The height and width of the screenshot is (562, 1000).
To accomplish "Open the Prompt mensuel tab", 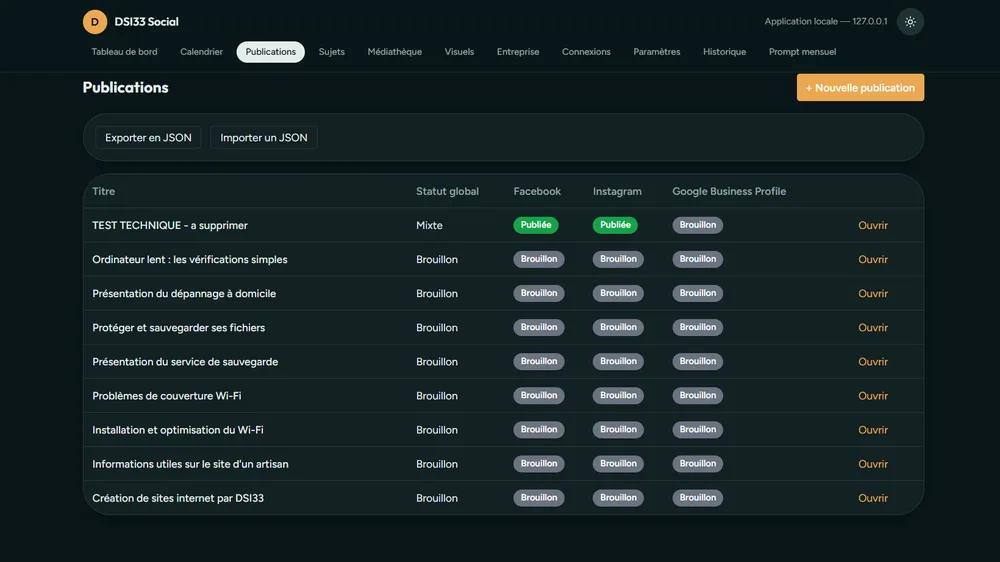I will tap(802, 52).
